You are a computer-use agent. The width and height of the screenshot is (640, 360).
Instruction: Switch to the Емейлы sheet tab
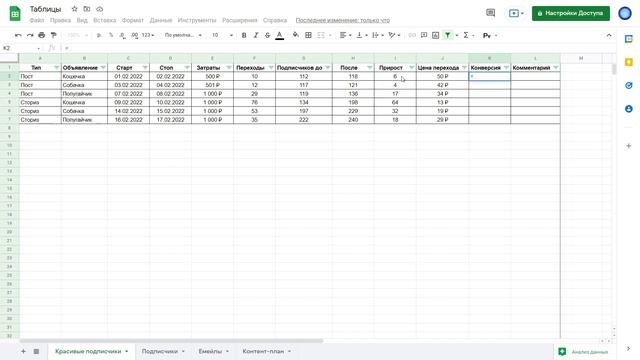point(210,351)
